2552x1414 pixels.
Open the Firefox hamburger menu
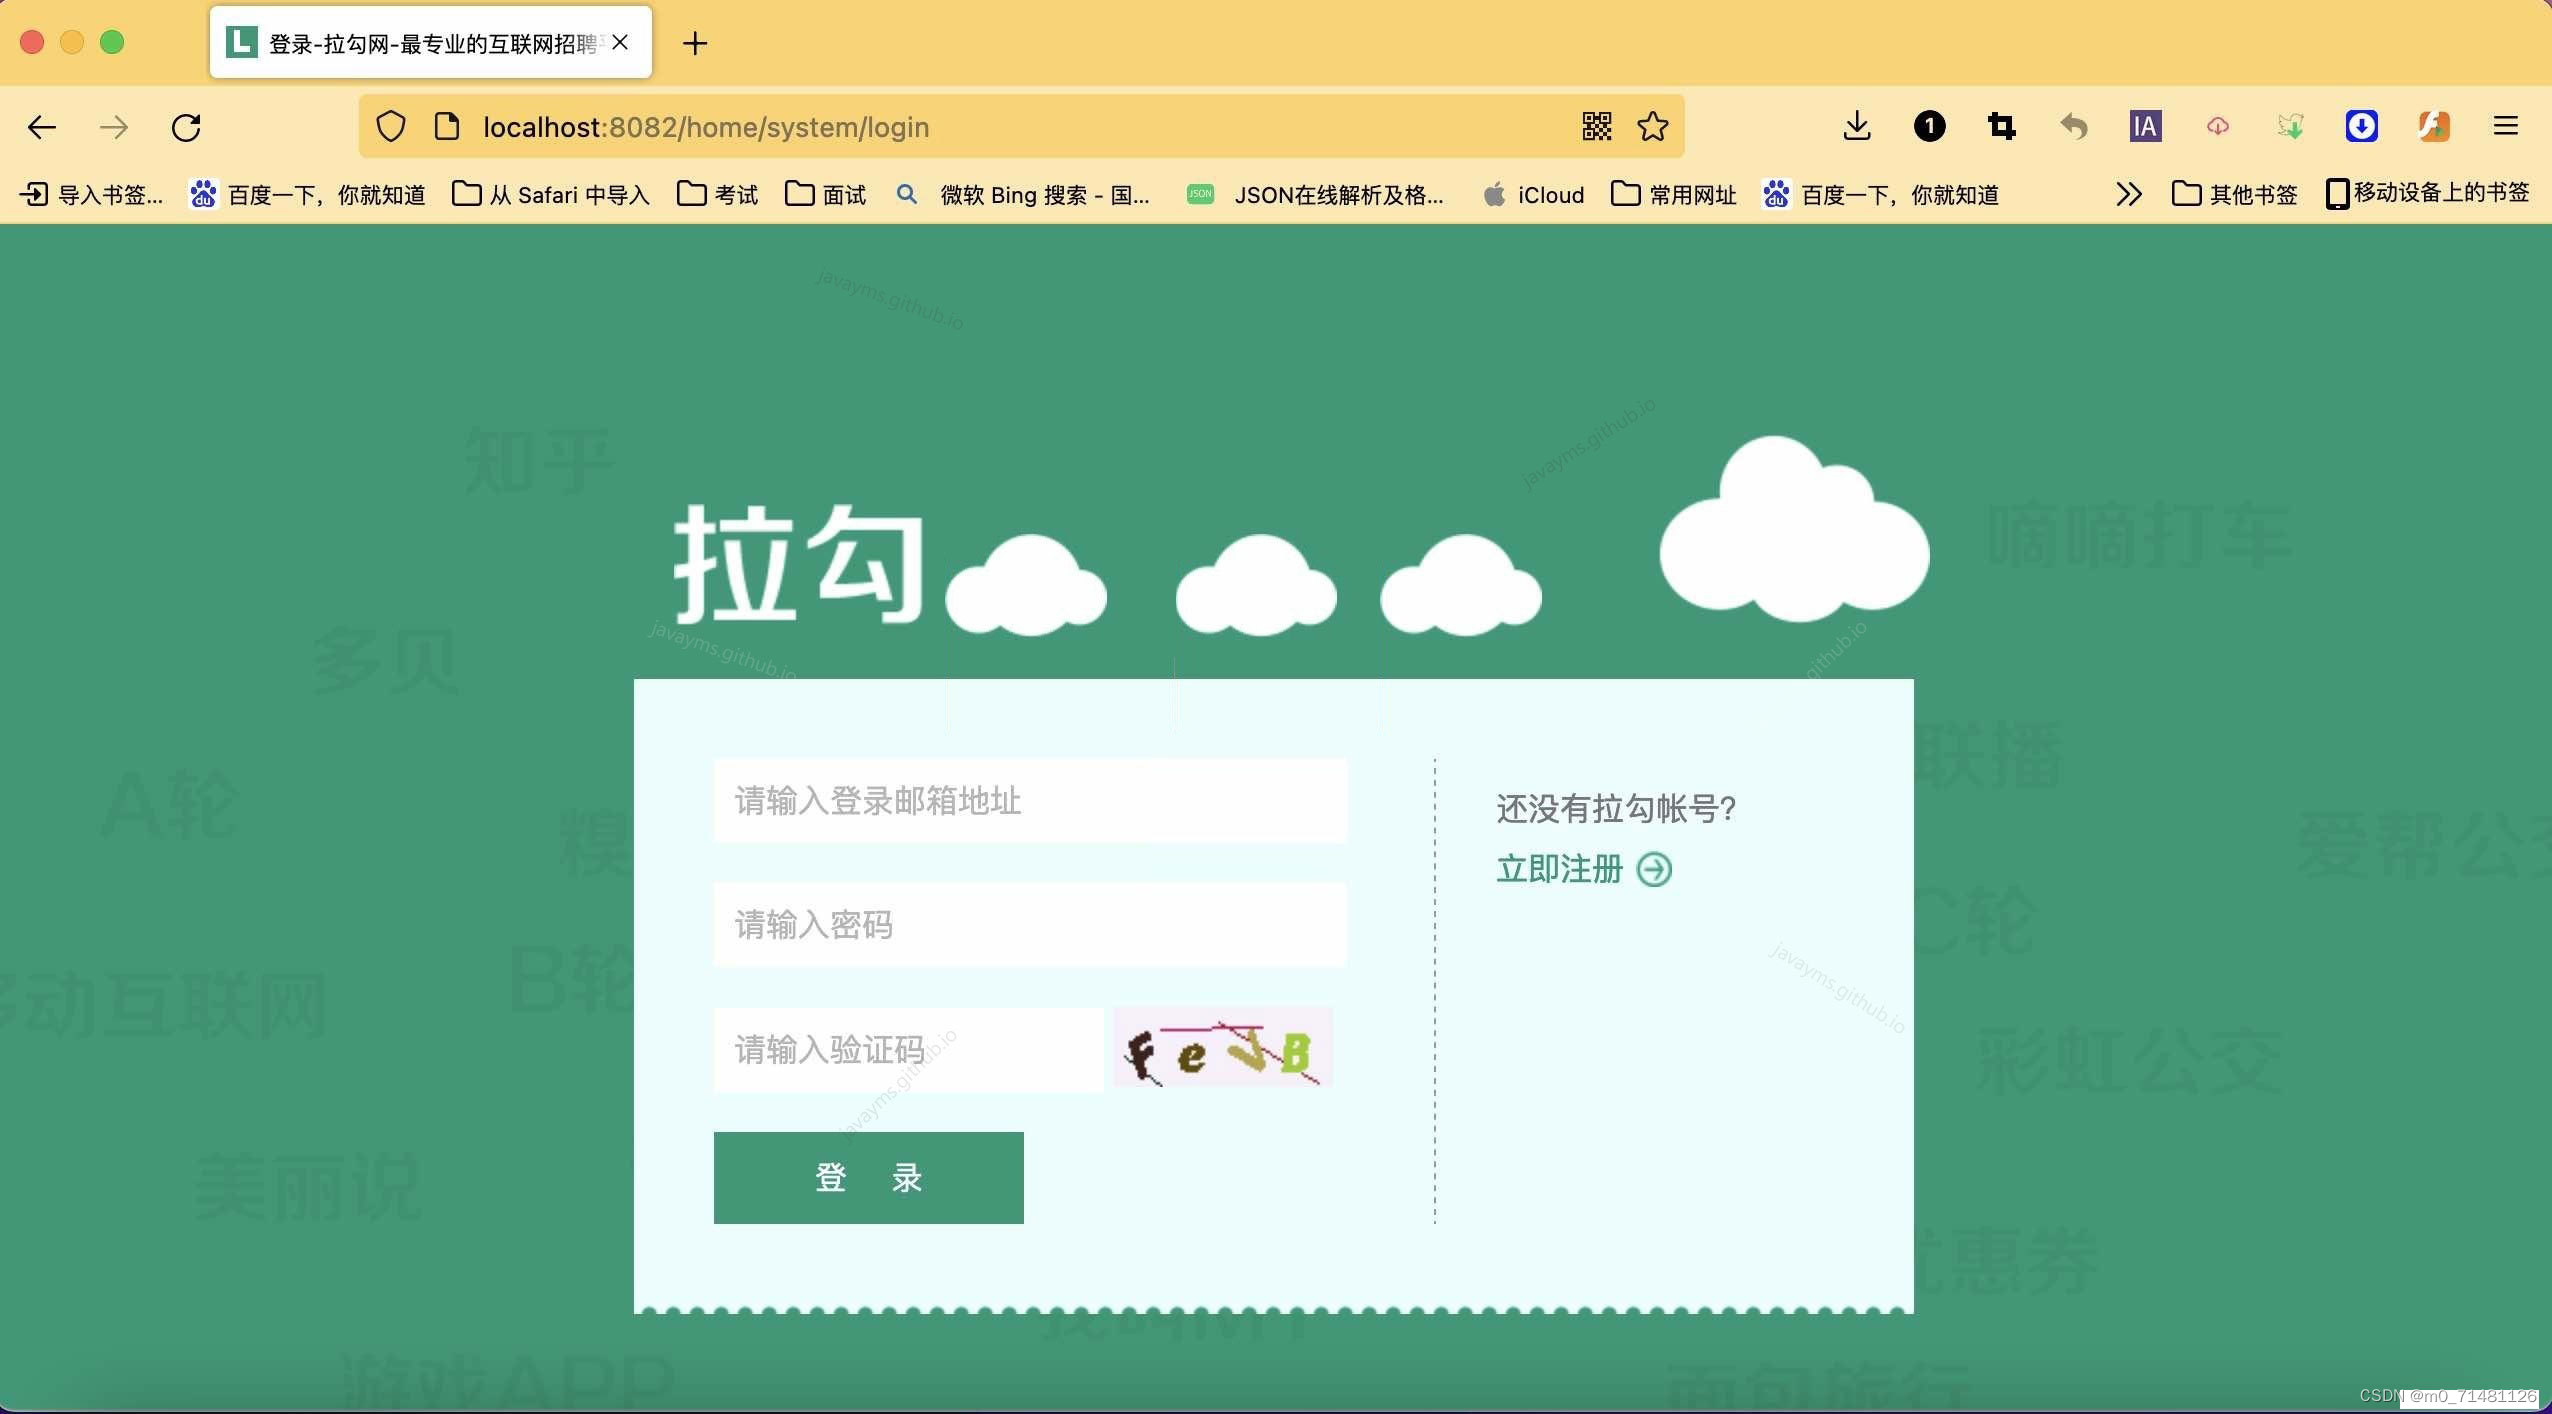tap(2505, 126)
